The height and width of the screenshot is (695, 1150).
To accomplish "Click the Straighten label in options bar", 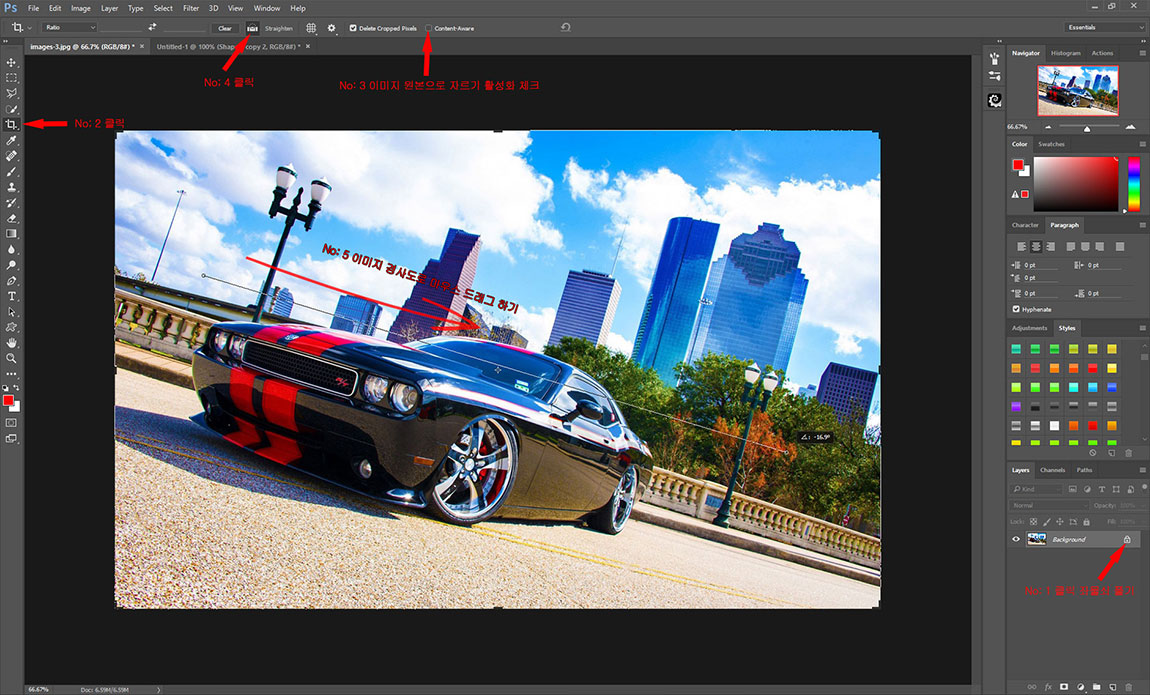I will [279, 29].
